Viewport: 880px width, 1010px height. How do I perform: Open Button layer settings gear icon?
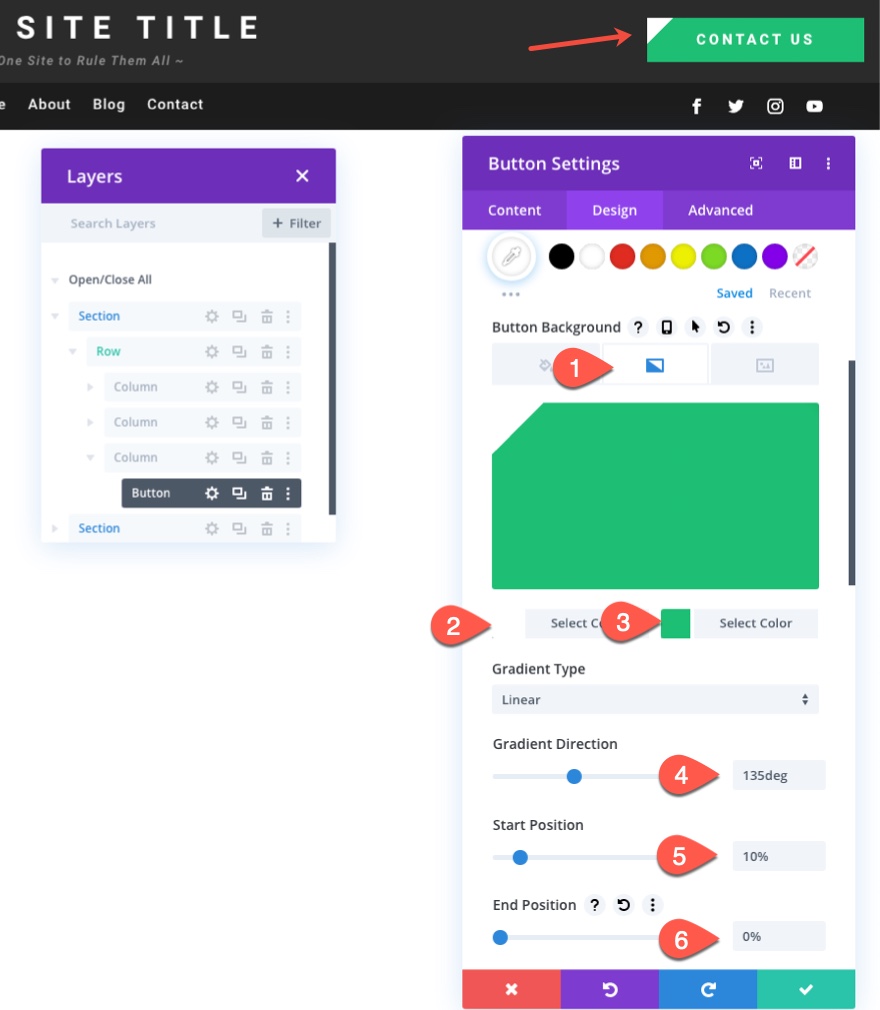212,493
